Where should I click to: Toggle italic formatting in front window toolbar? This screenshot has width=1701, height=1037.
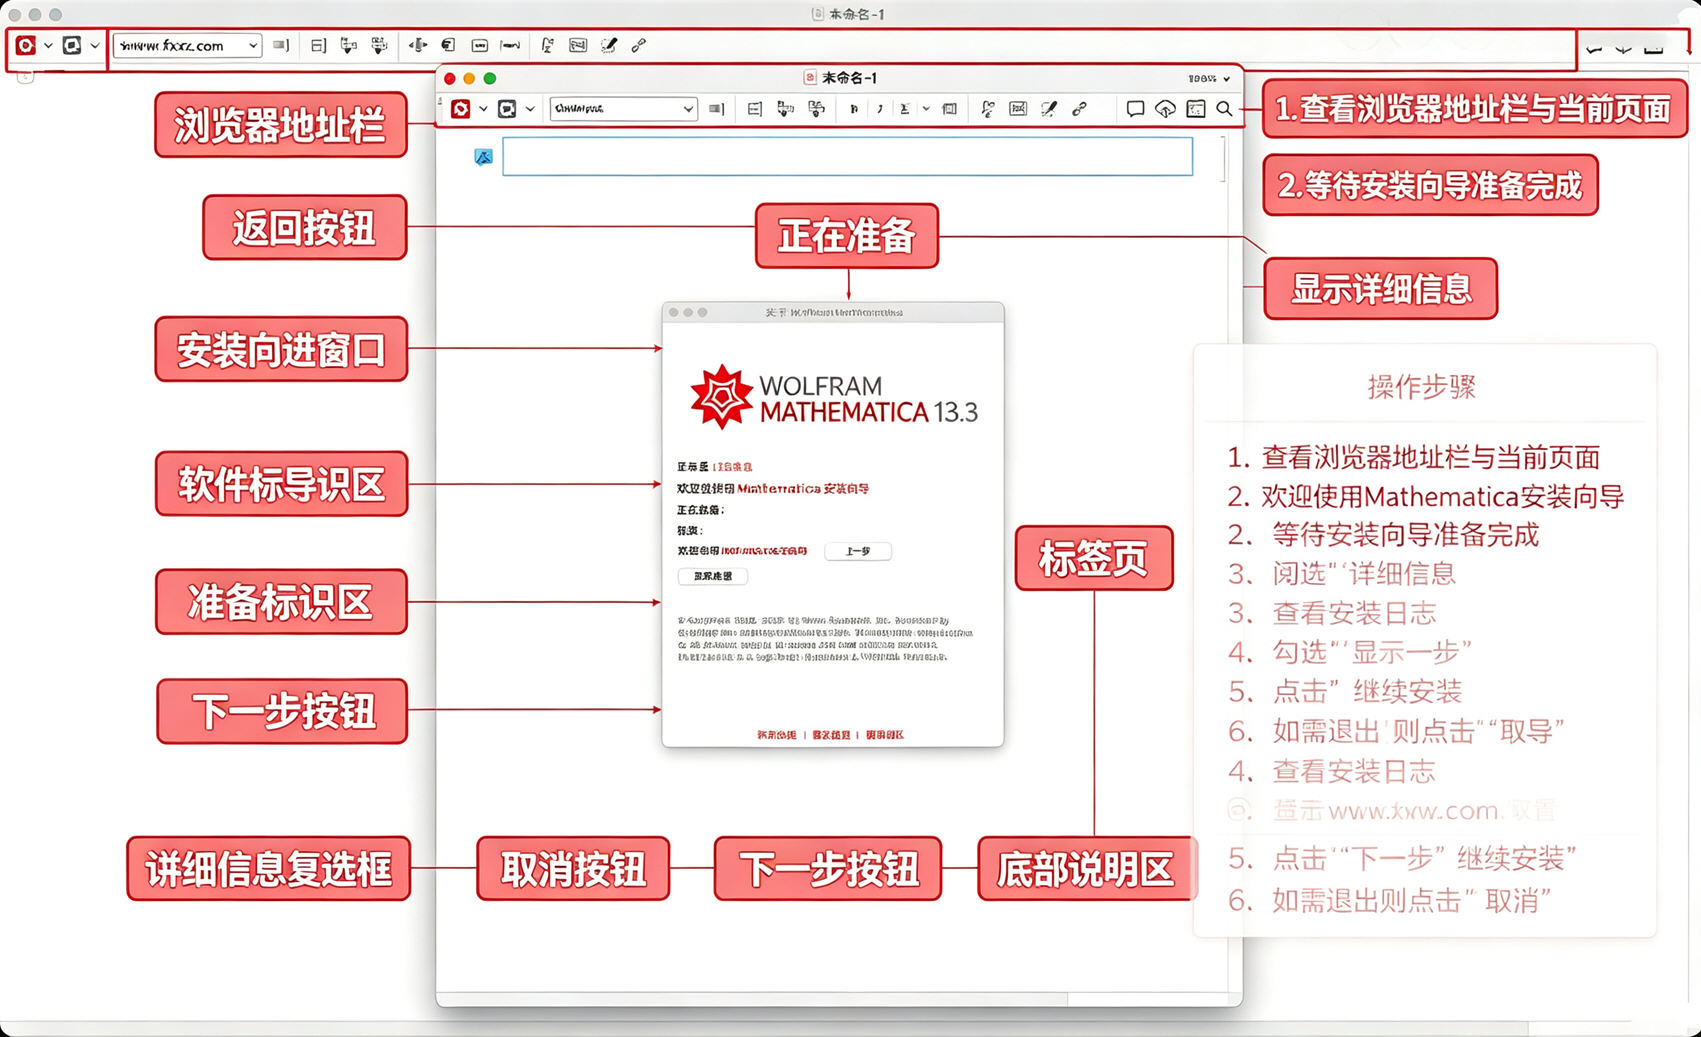[880, 109]
